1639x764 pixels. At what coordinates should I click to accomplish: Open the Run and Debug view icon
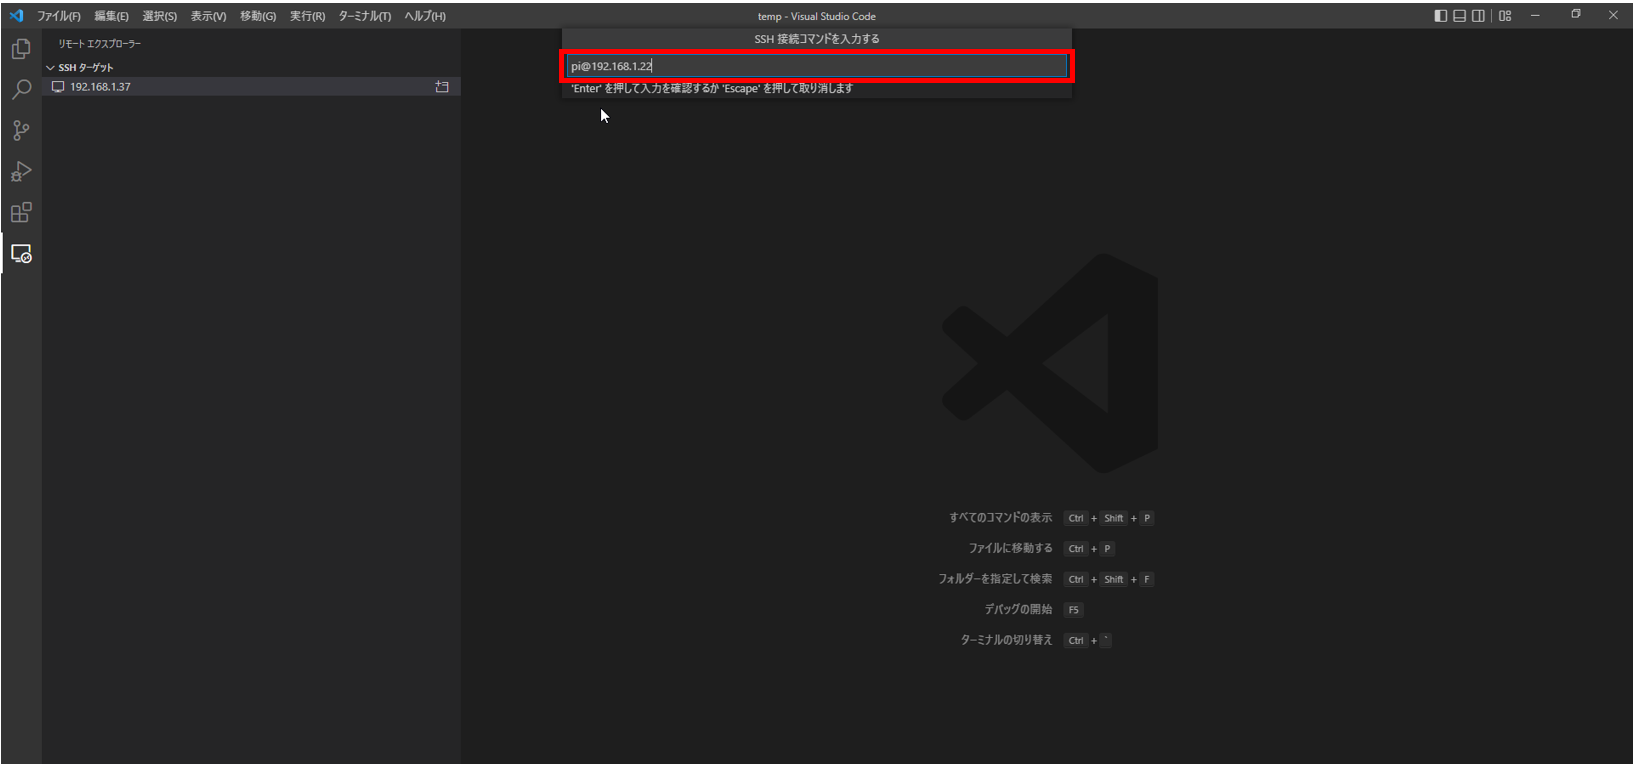[x=21, y=172]
